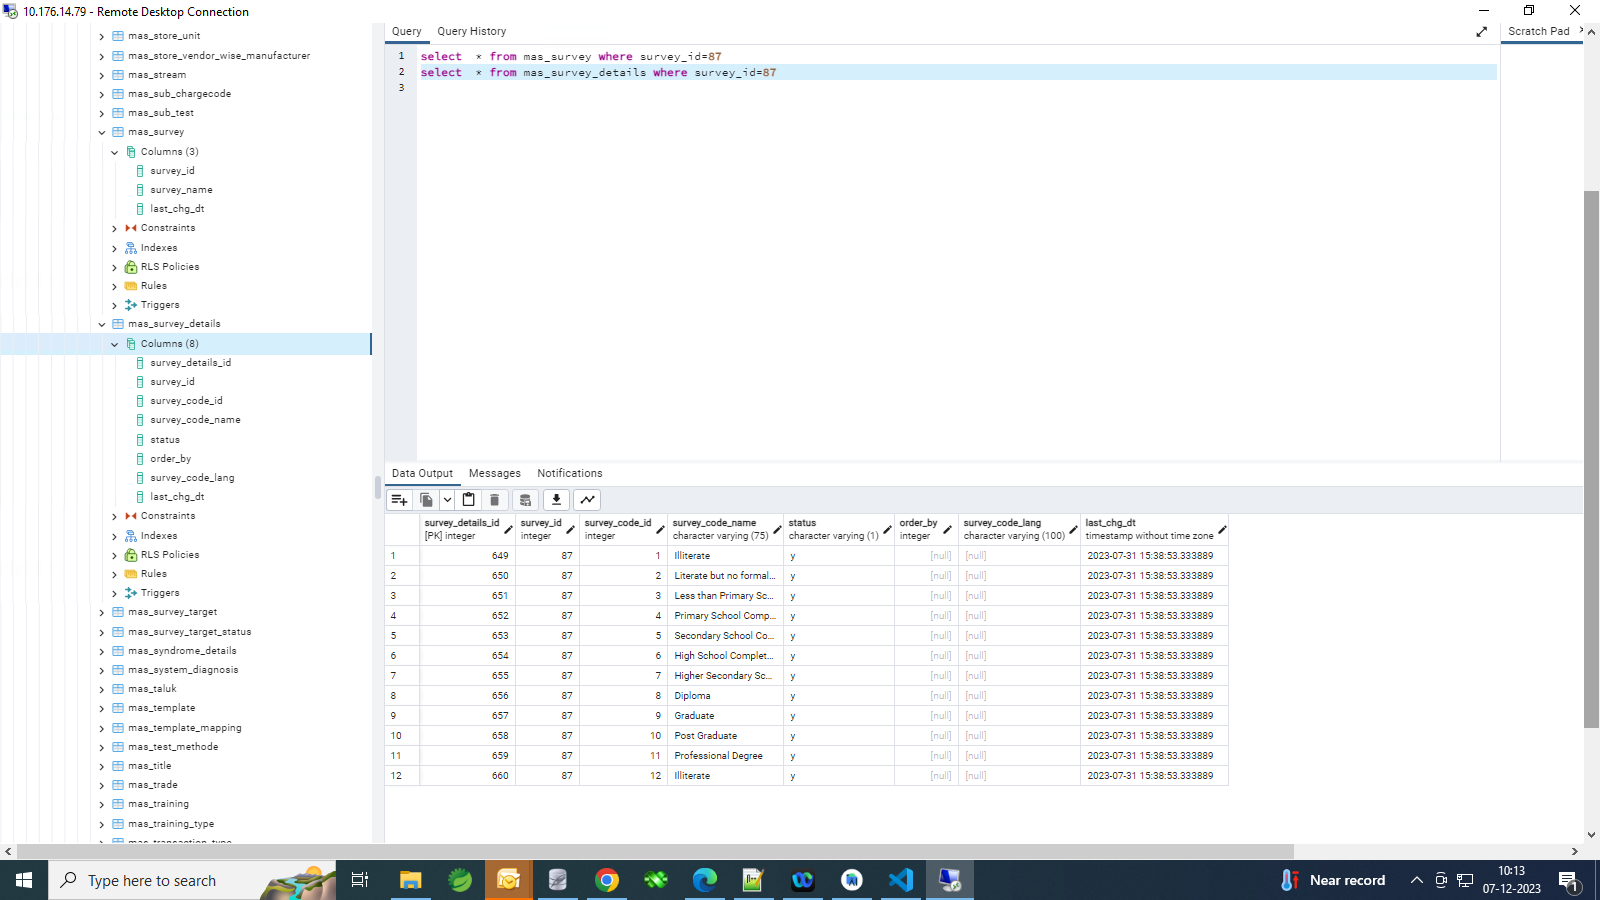
Task: Select the order_by column in the tree
Action: [x=171, y=459]
